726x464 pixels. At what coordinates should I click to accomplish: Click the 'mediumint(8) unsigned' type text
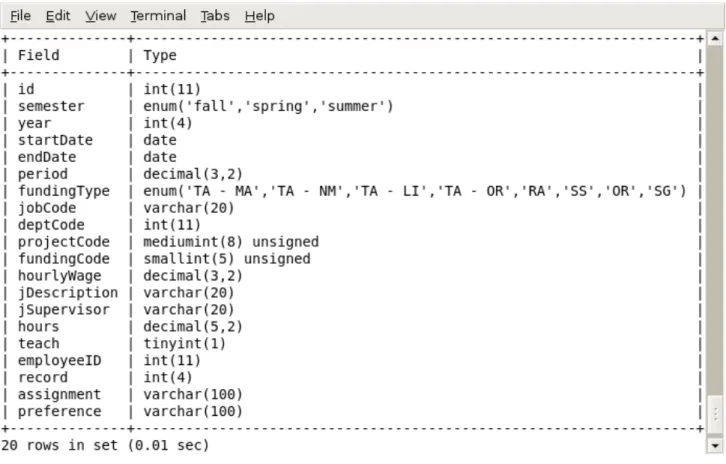231,242
